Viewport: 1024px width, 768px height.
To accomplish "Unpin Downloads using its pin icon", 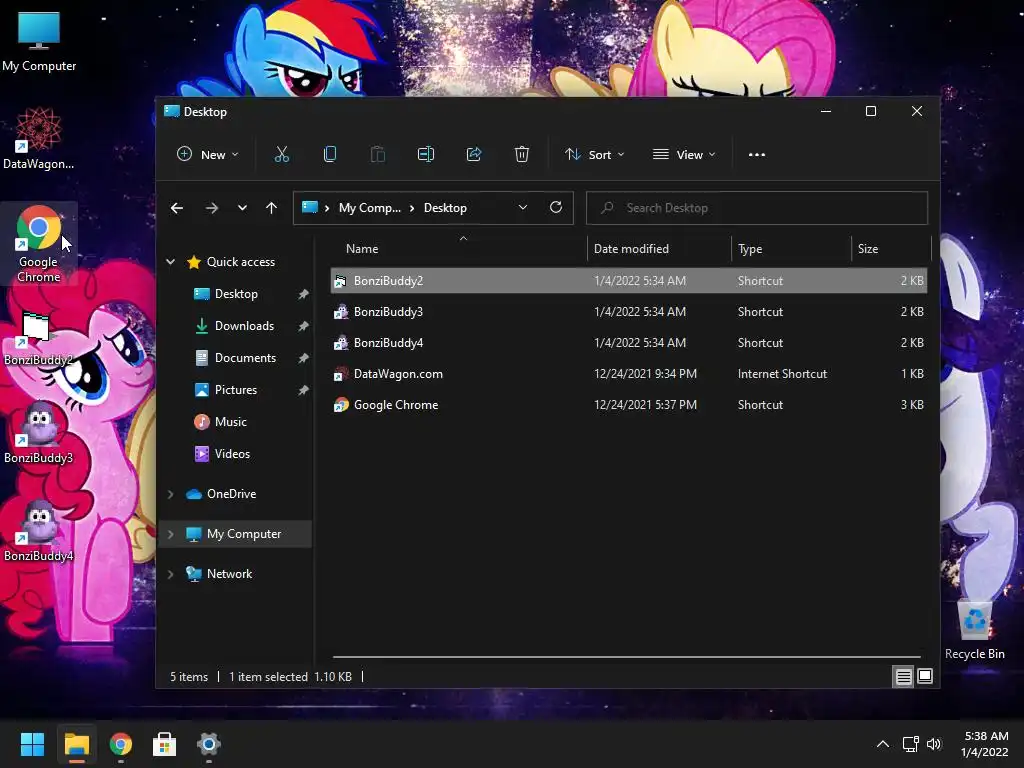I will pyautogui.click(x=303, y=326).
